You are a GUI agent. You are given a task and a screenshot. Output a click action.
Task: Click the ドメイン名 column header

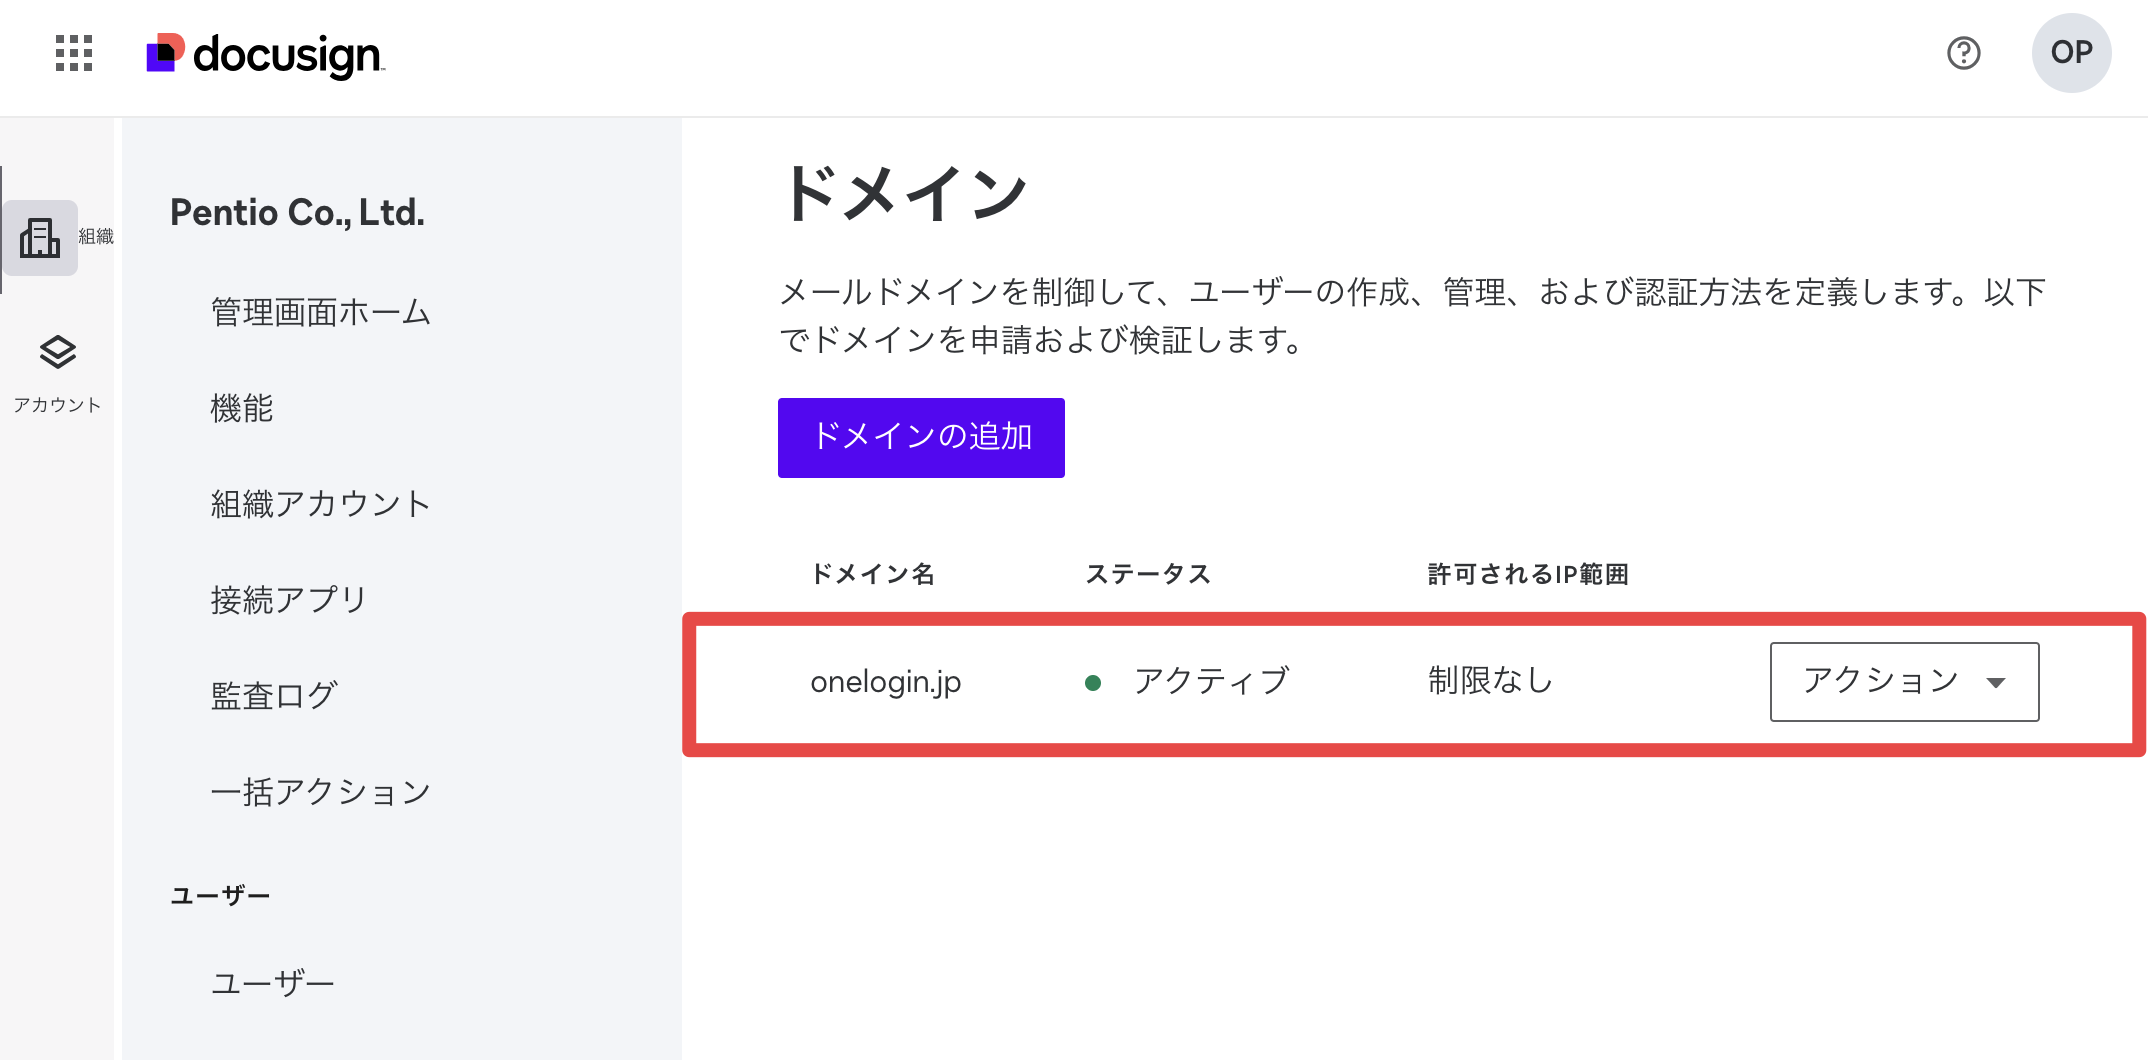click(x=873, y=574)
